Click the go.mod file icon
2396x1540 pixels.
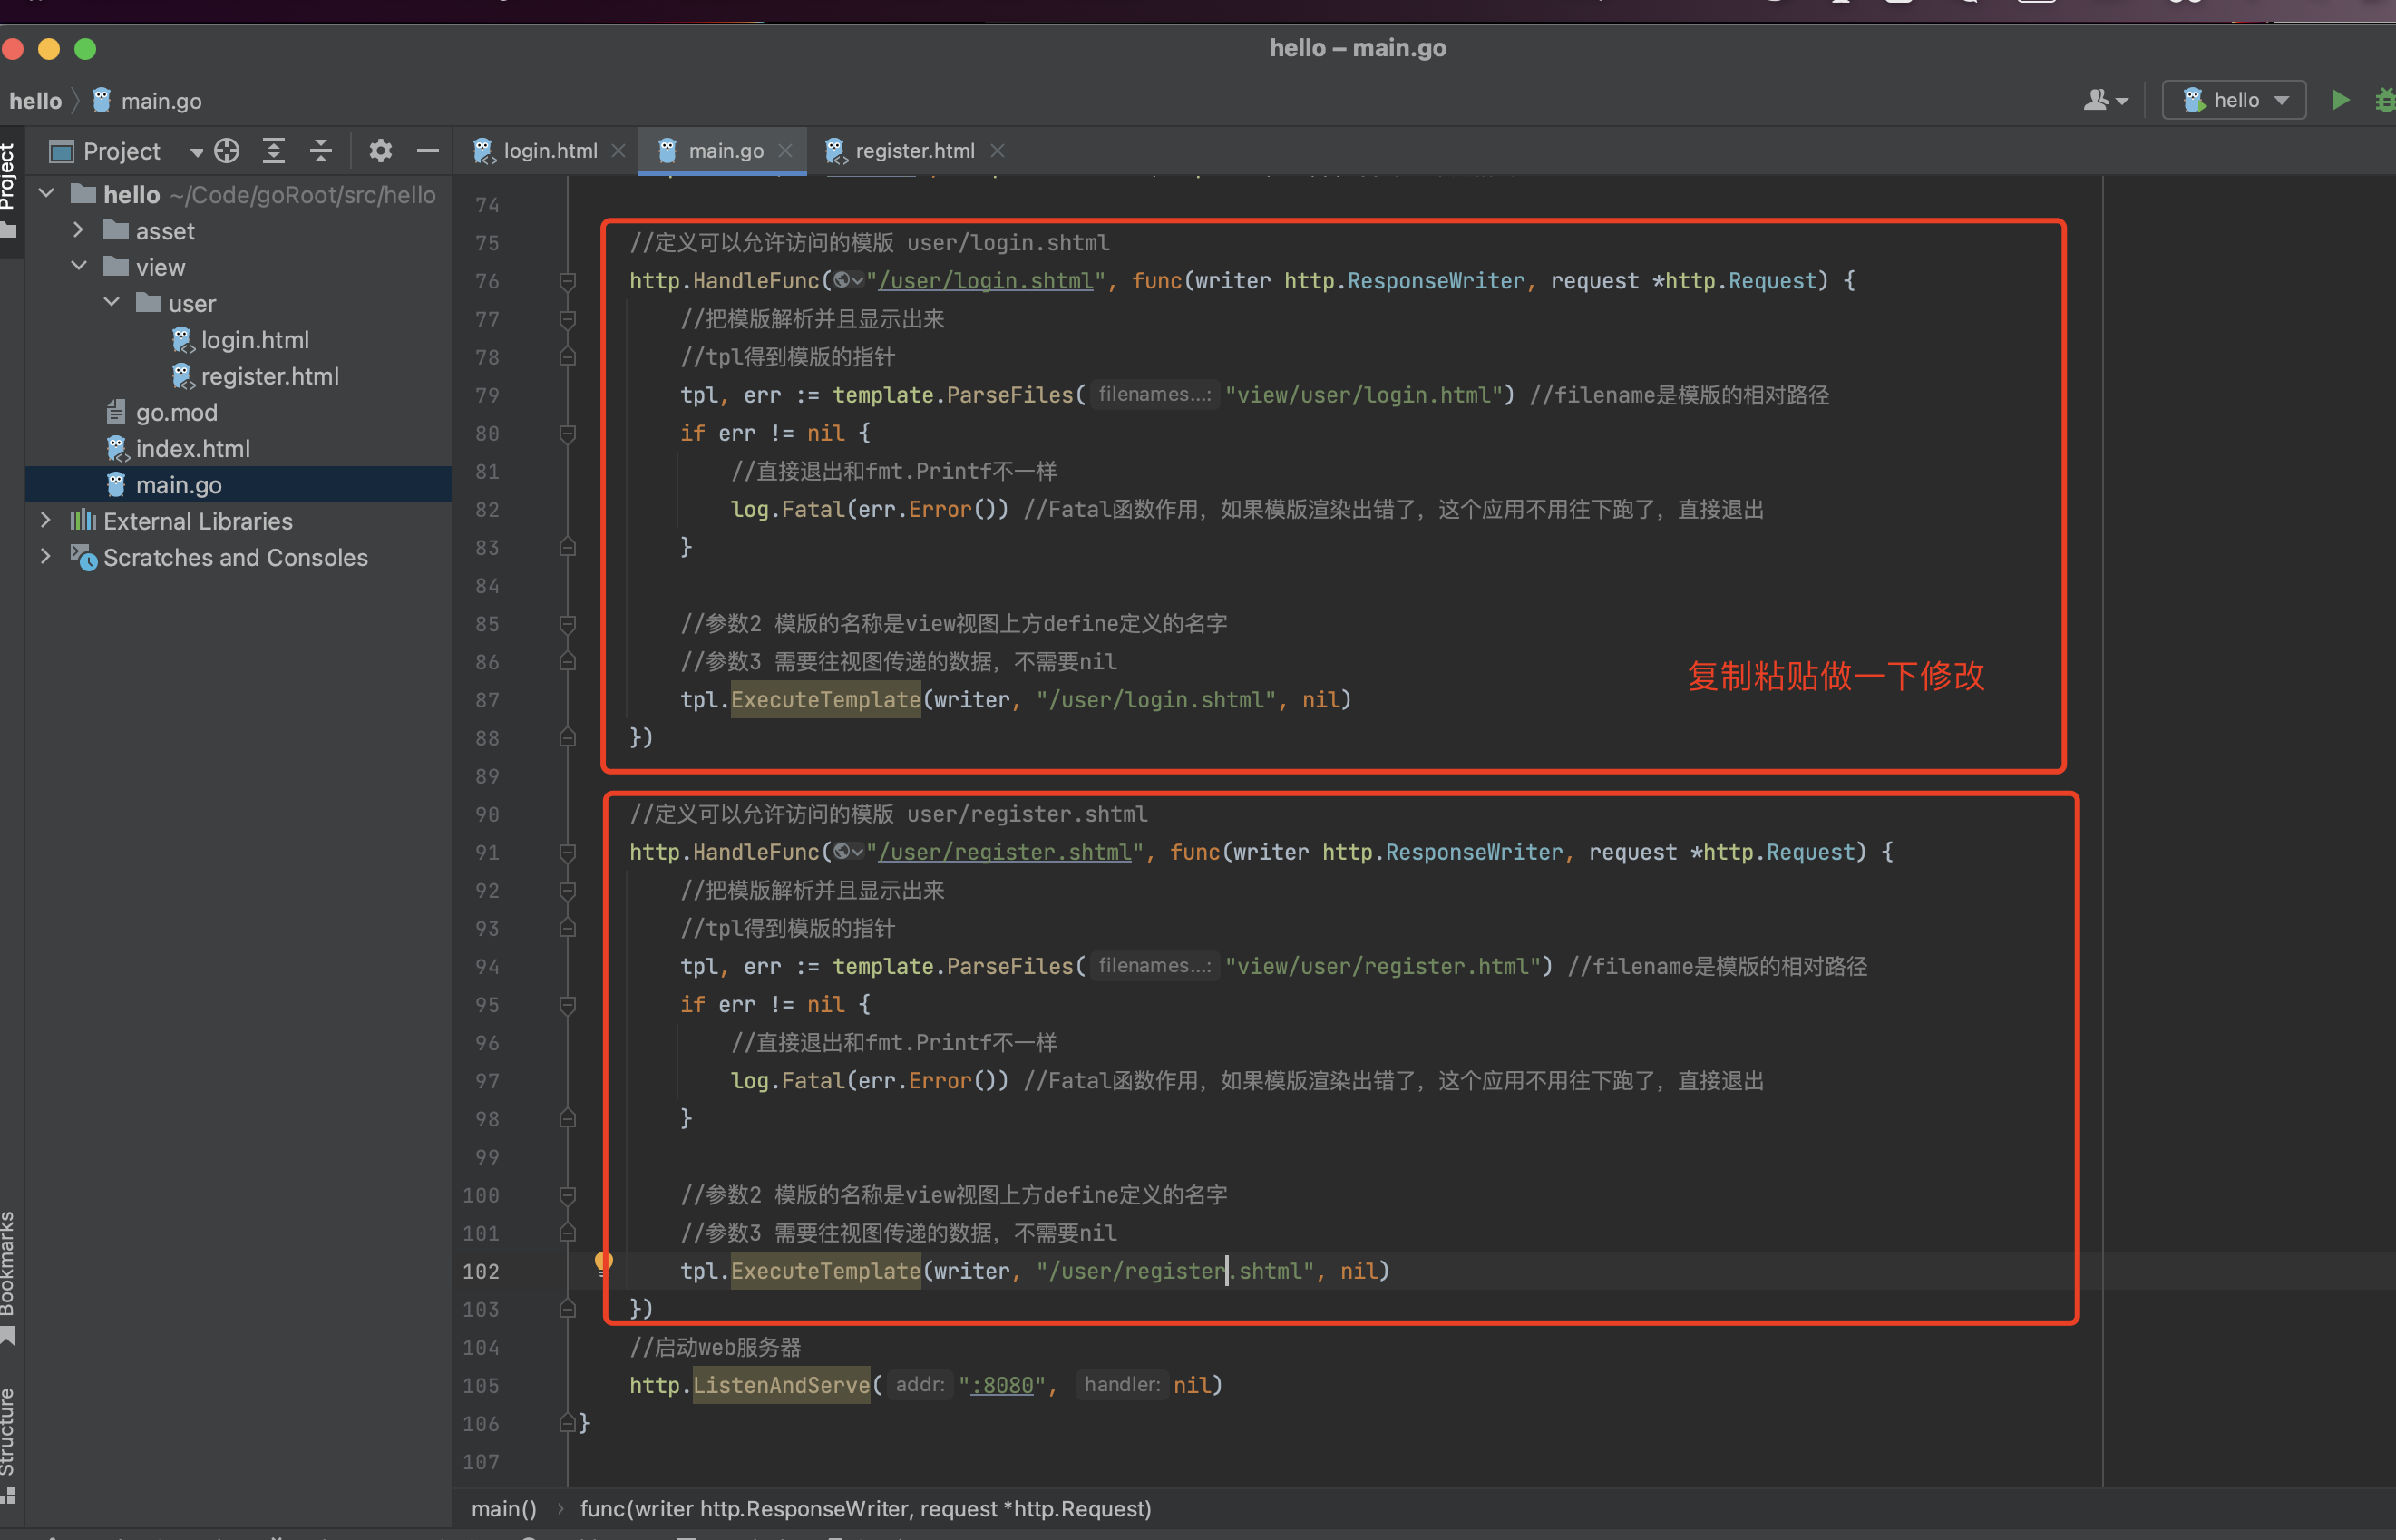pos(116,412)
